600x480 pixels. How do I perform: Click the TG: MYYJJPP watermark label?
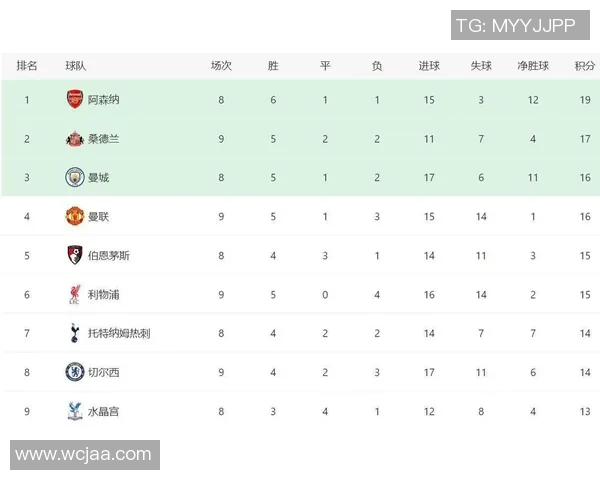click(x=513, y=25)
